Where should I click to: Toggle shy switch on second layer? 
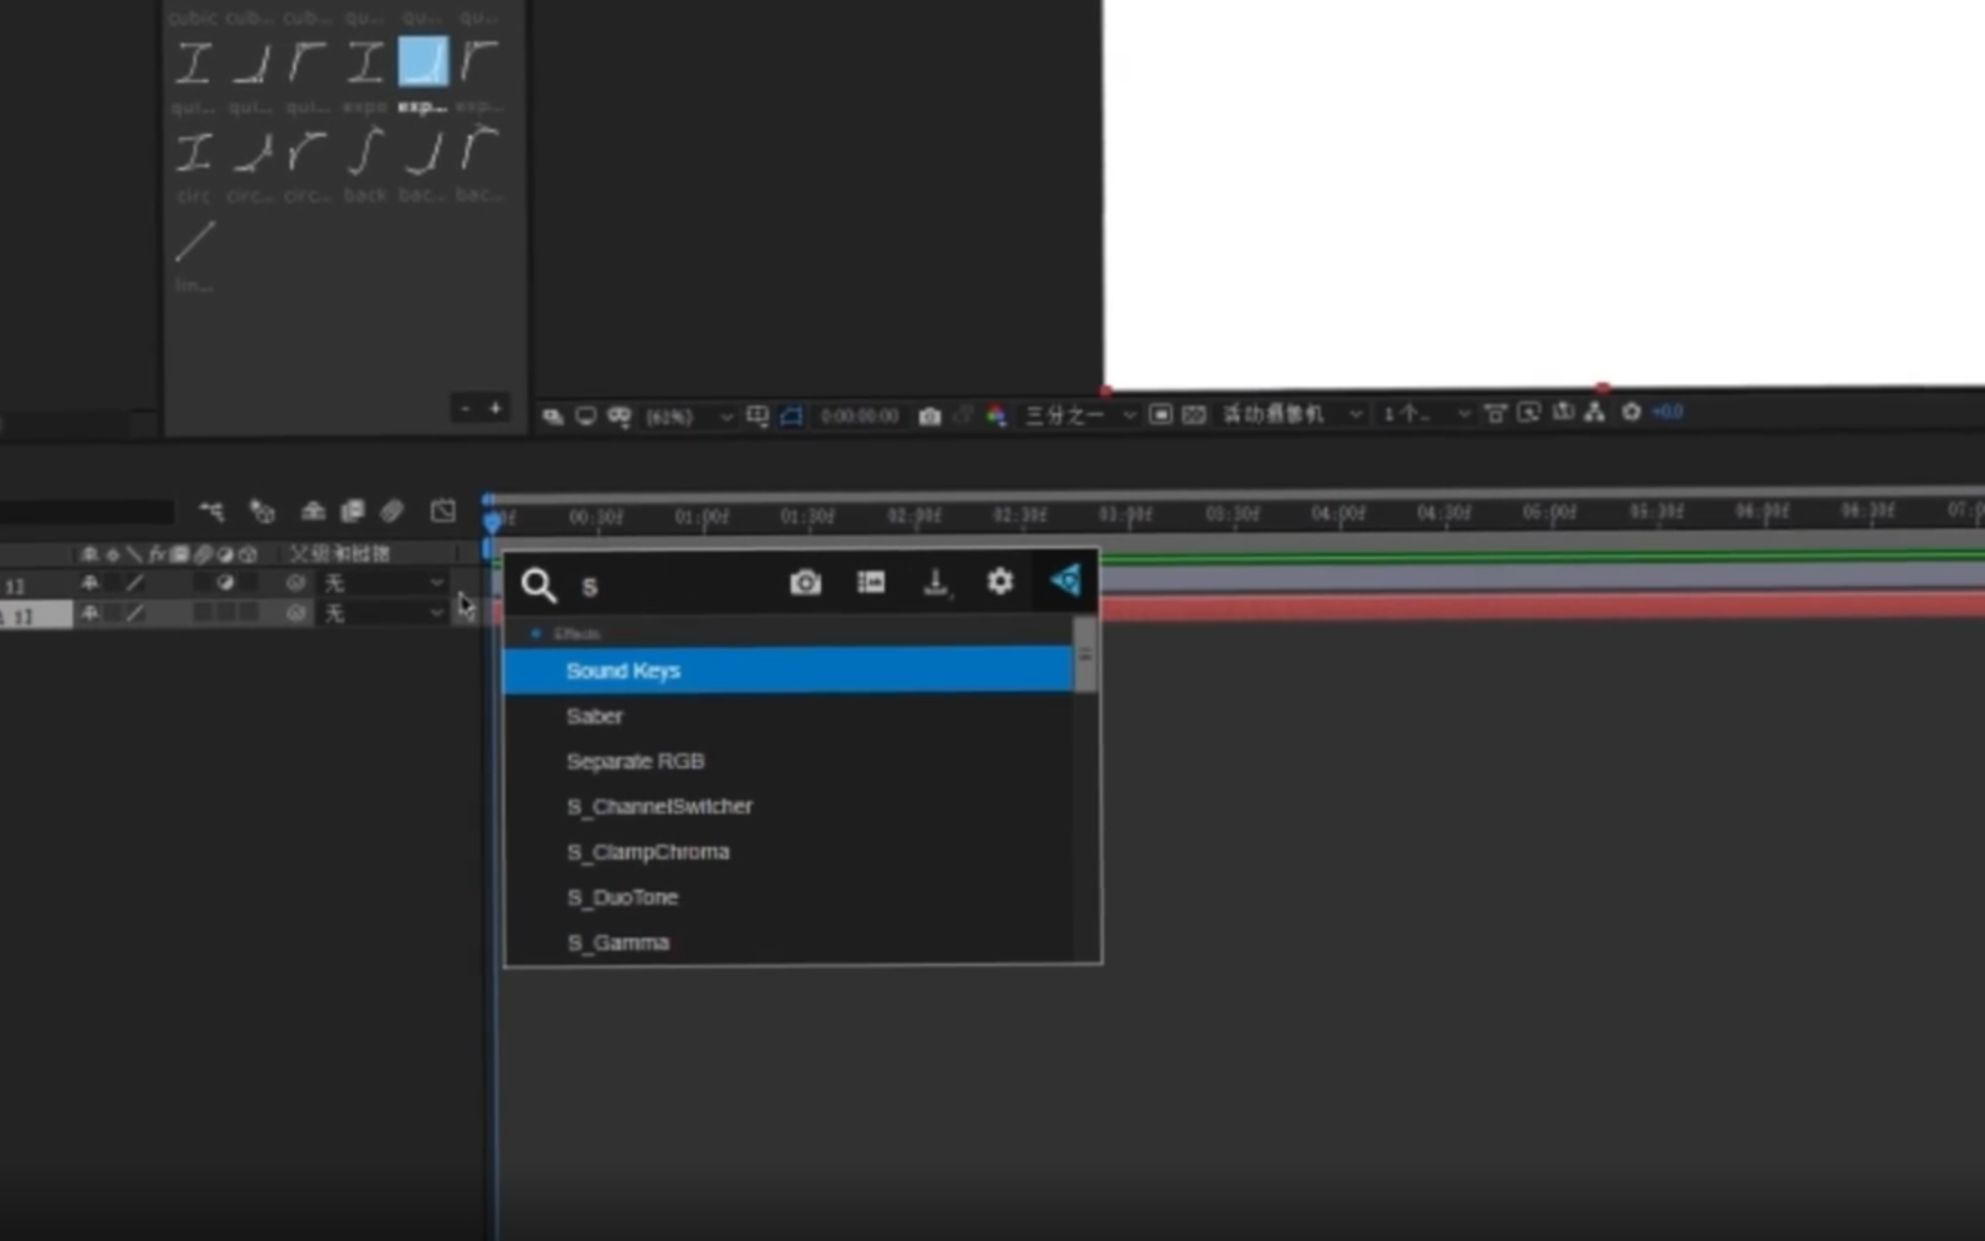coord(90,613)
